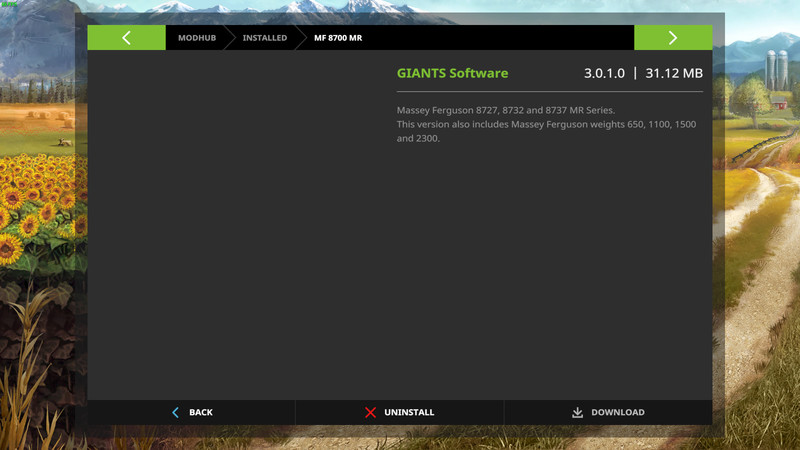Click the green right arrow for next mod
The height and width of the screenshot is (450, 800).
pos(673,38)
